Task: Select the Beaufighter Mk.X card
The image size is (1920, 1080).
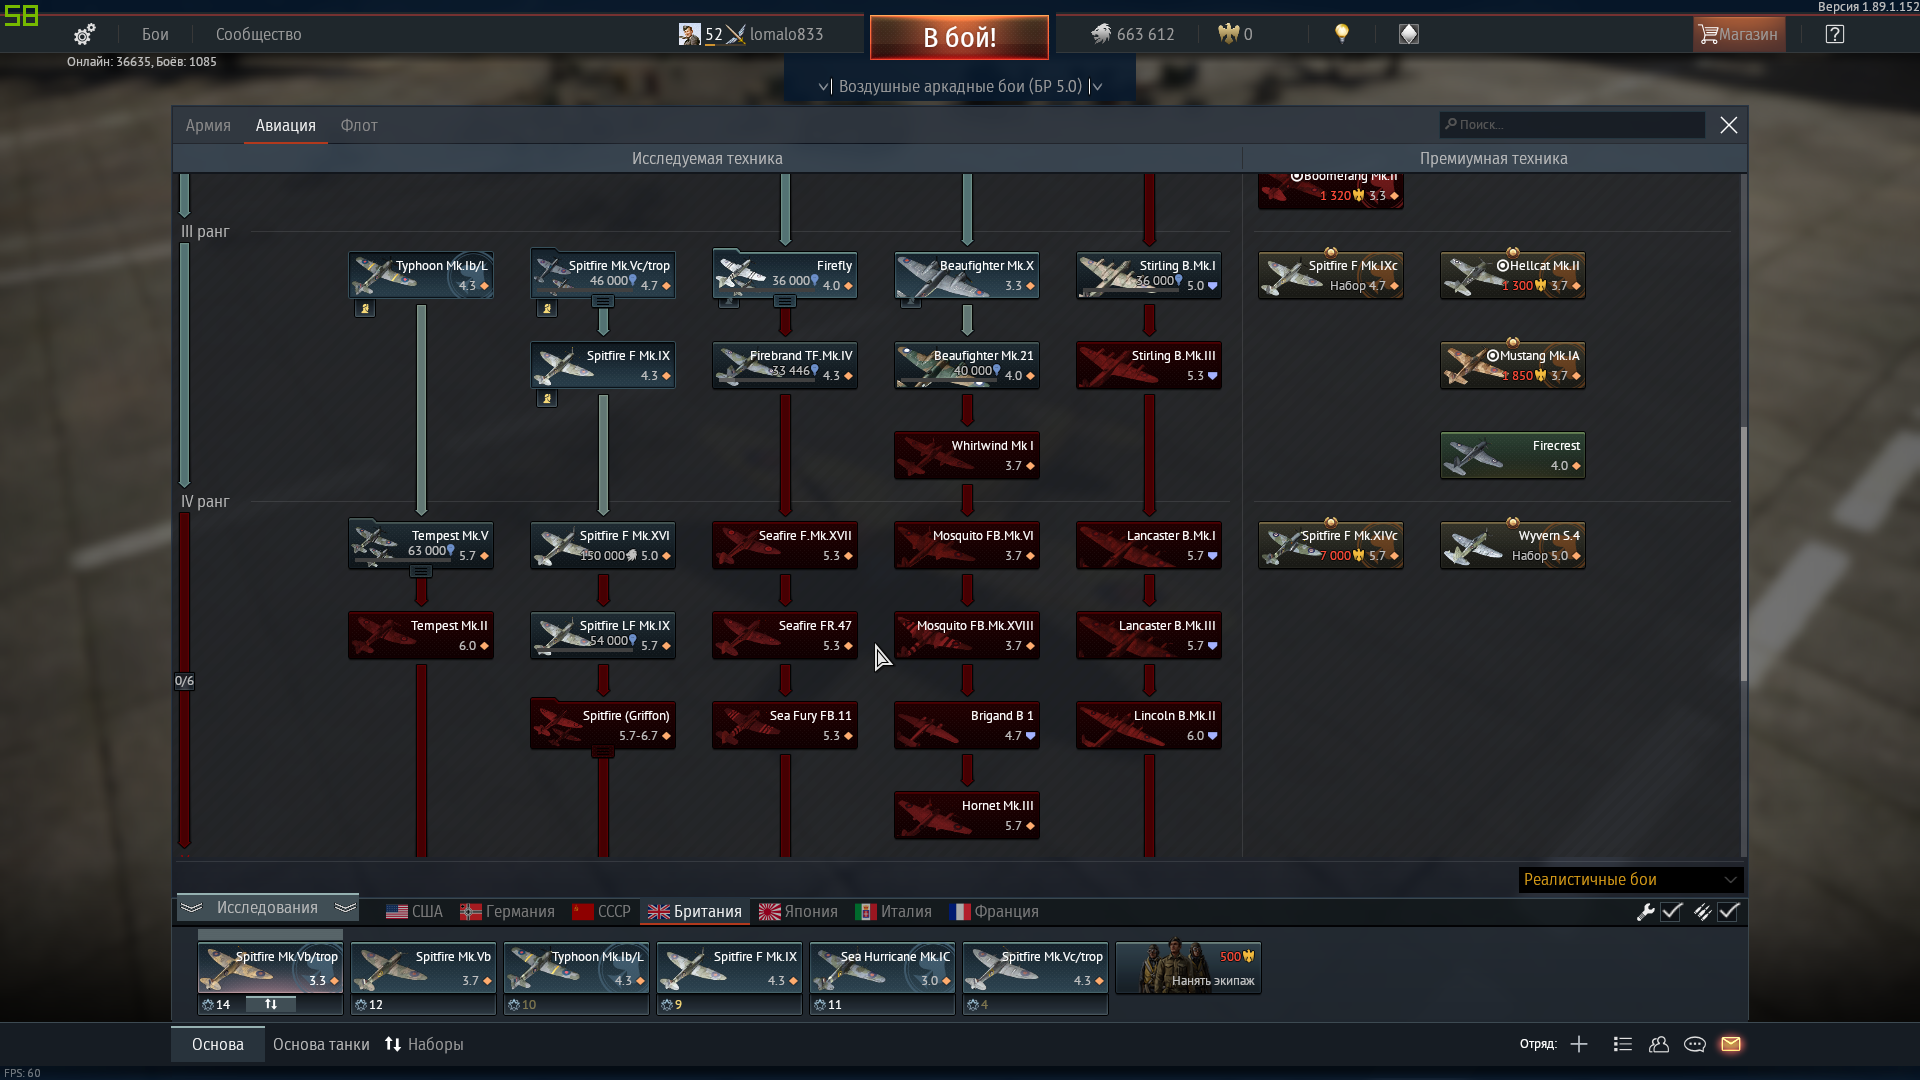Action: click(966, 275)
